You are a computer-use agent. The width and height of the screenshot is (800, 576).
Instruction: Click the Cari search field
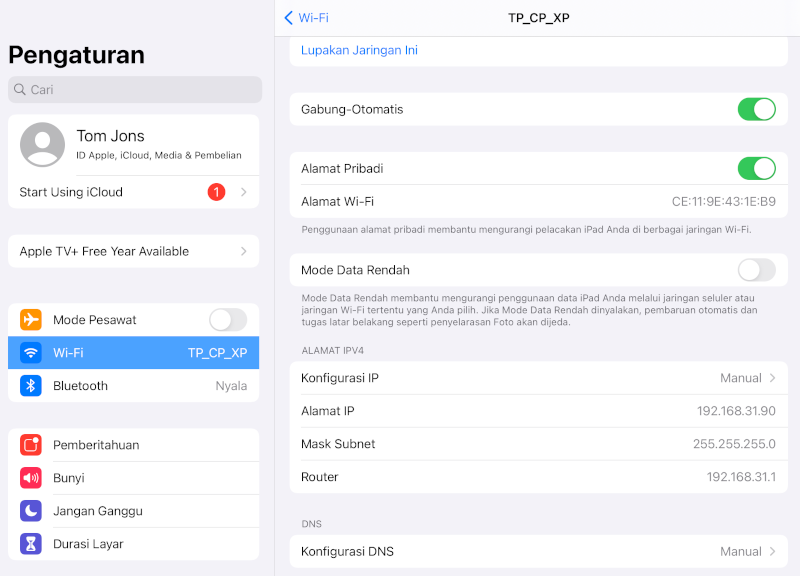[x=134, y=90]
